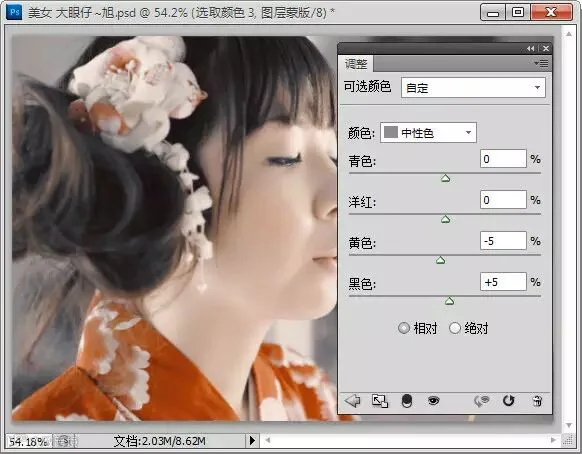Open the 颜色 dropdown showing 中性色
The image size is (582, 454).
[428, 133]
